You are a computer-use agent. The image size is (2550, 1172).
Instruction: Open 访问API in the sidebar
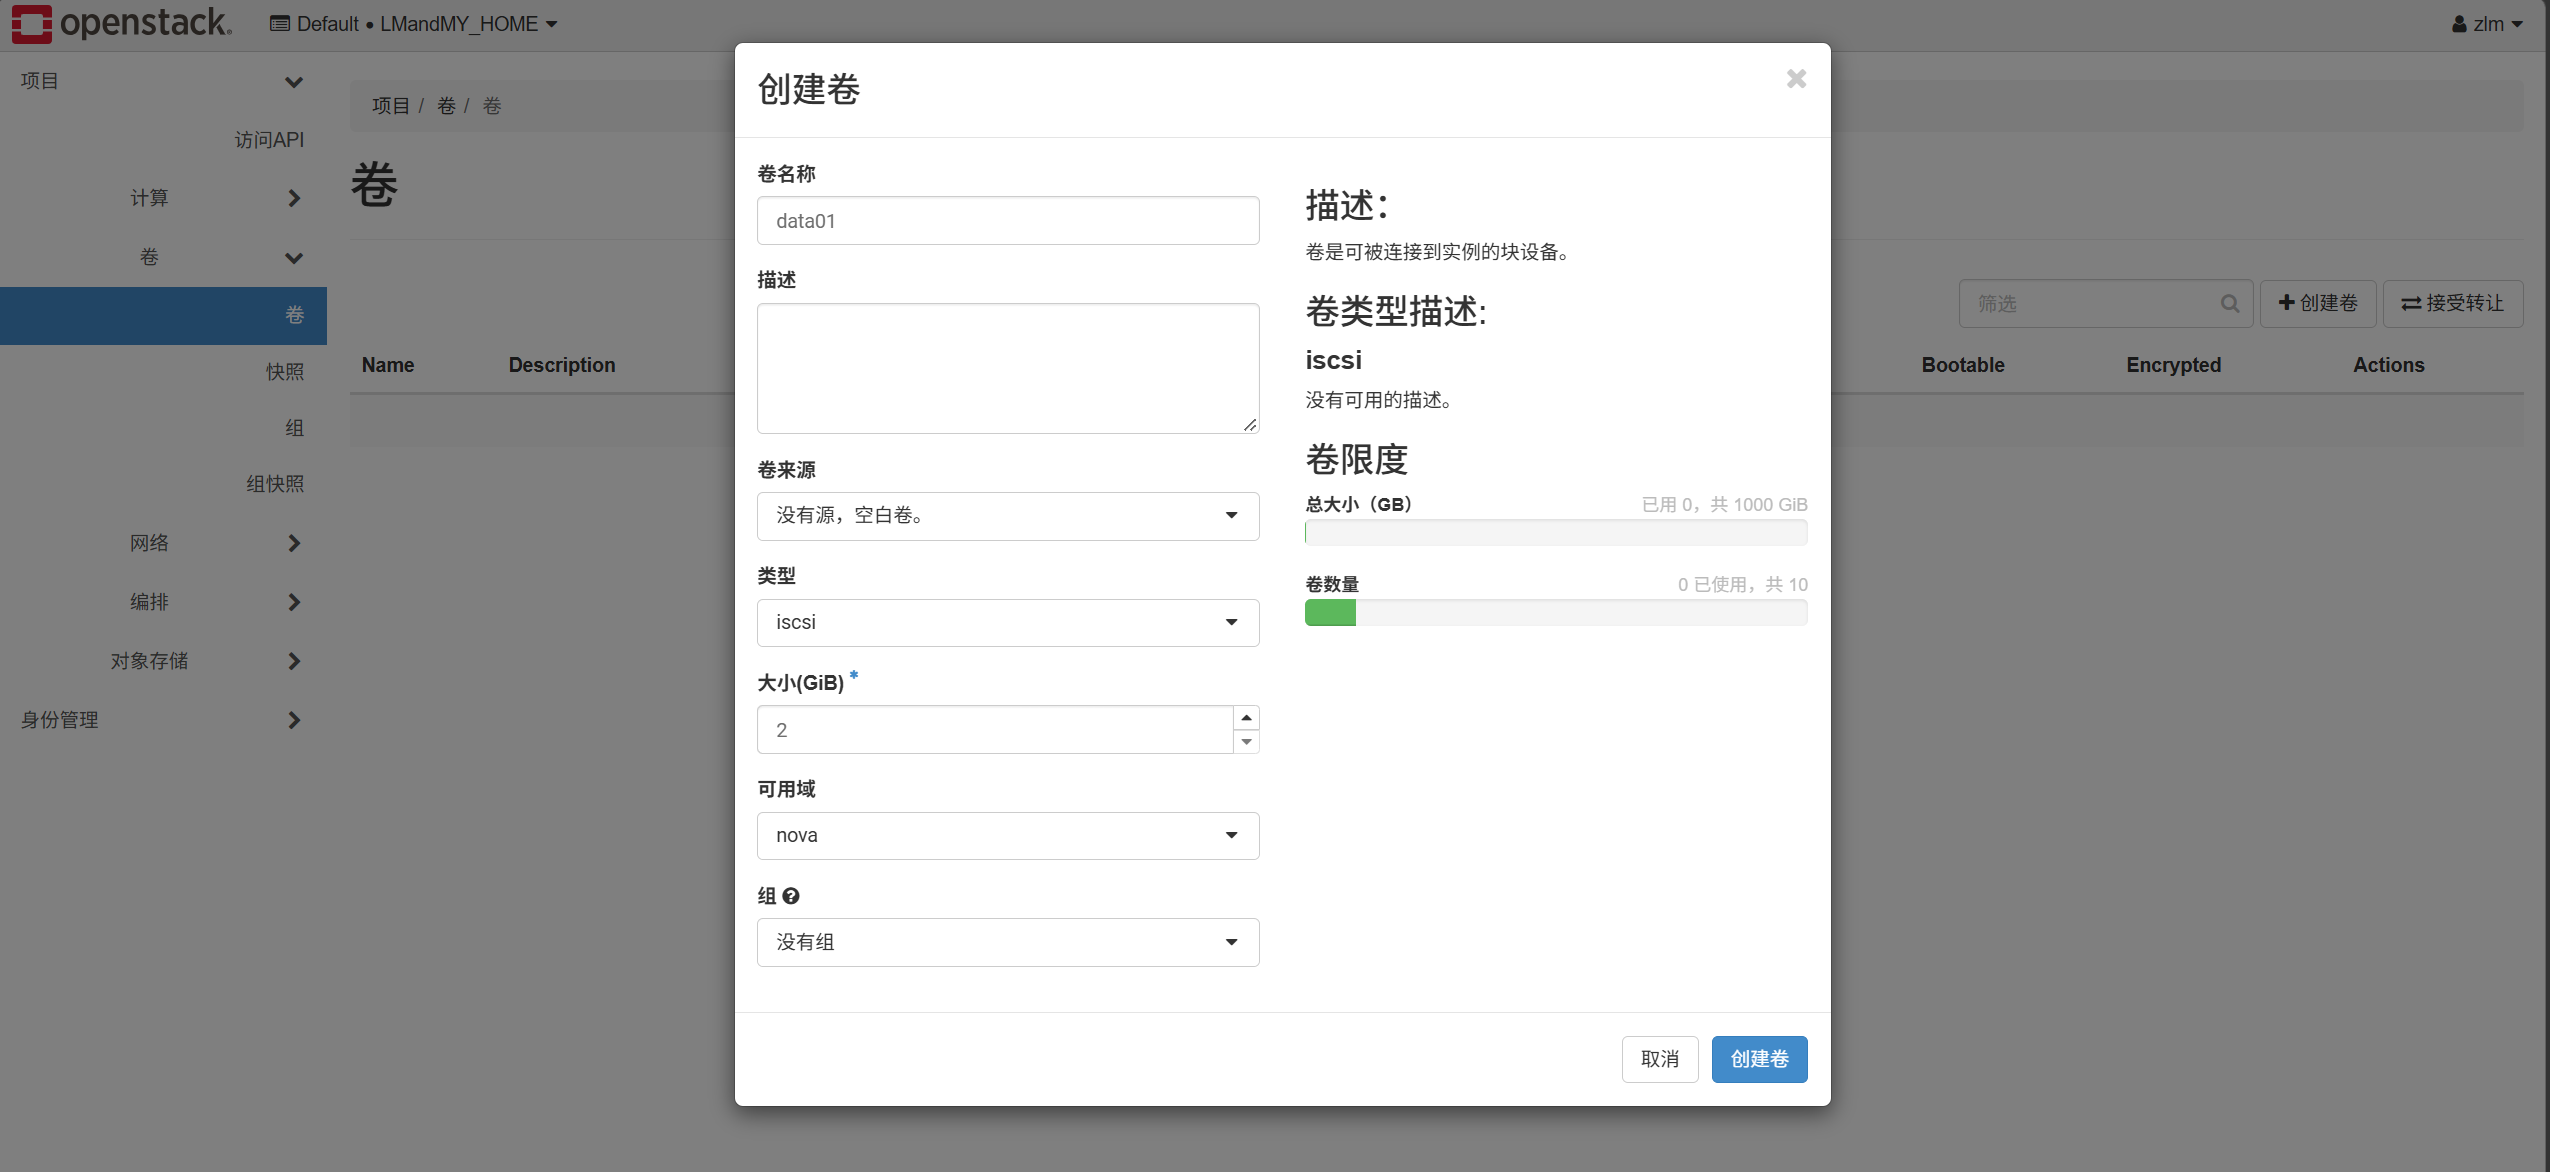pos(269,140)
